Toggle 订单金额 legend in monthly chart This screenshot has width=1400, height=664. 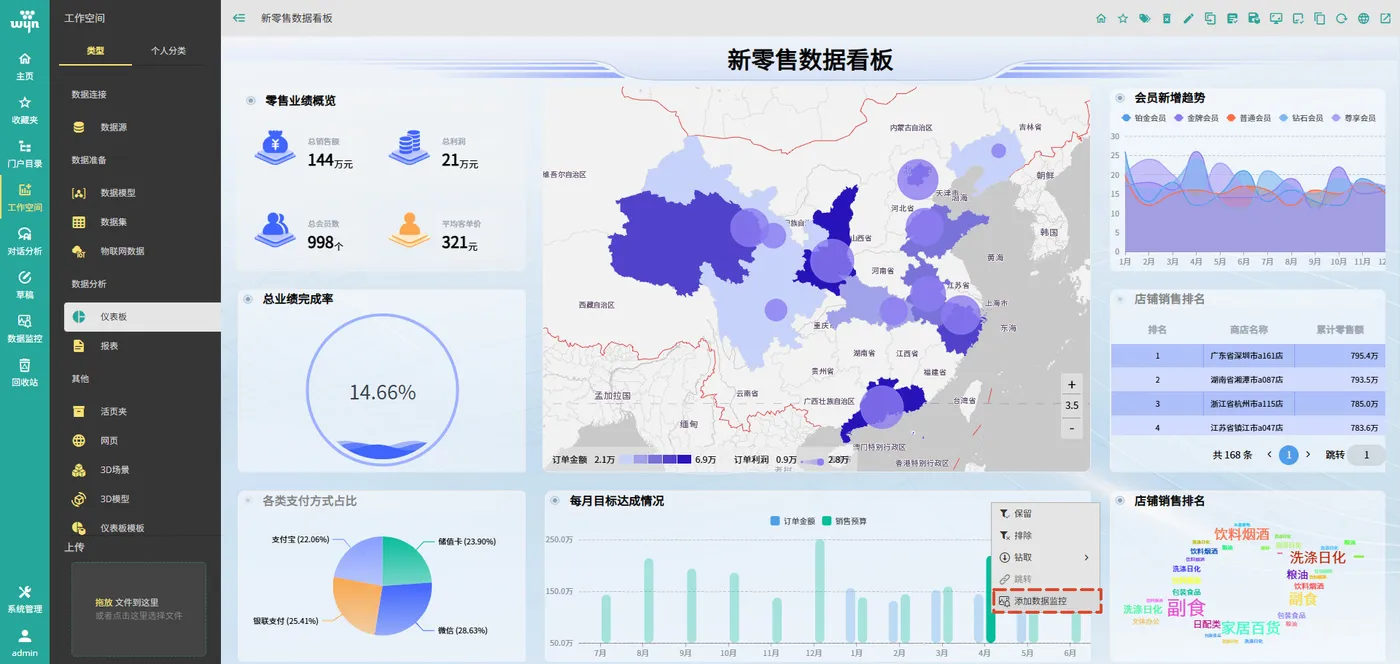792,521
